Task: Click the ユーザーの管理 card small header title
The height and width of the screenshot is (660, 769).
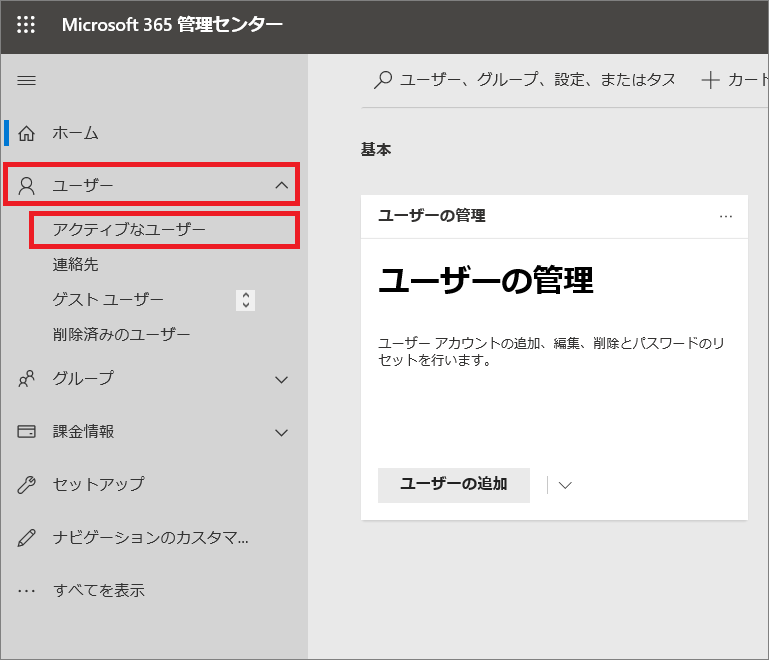Action: (x=432, y=216)
